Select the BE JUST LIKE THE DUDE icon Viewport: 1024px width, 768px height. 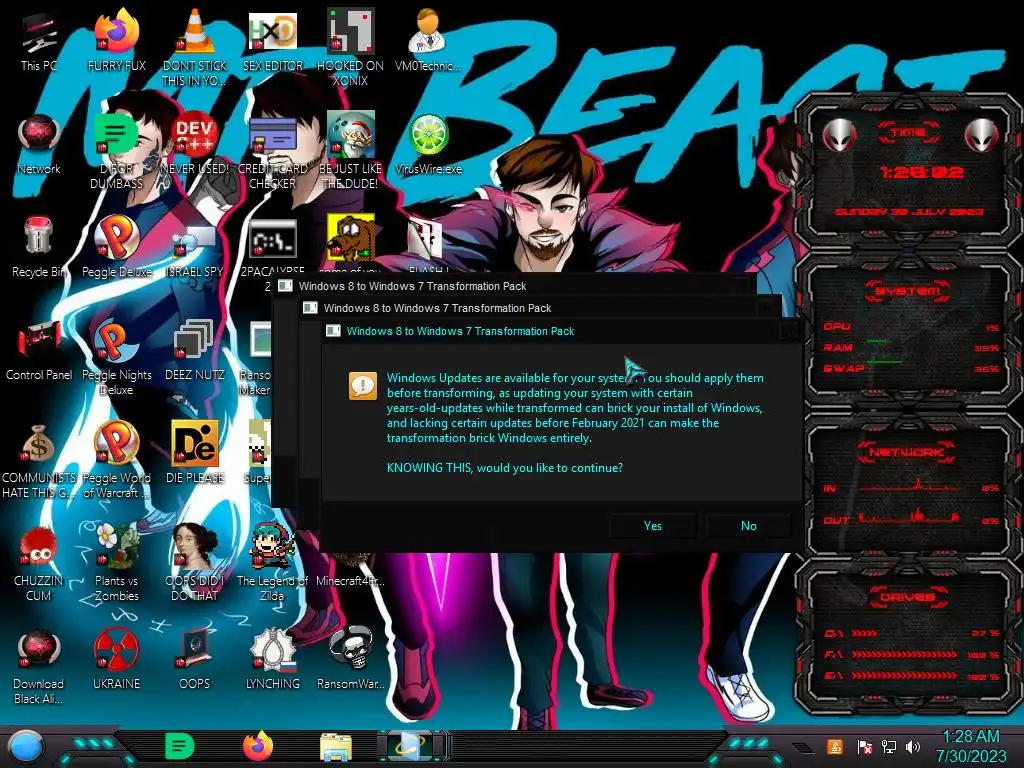351,150
